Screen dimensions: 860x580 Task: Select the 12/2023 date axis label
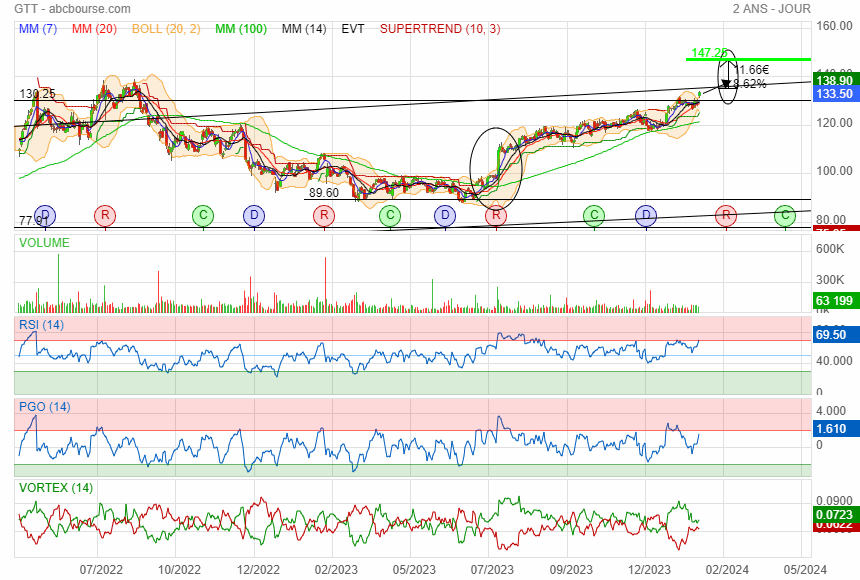[x=649, y=570]
